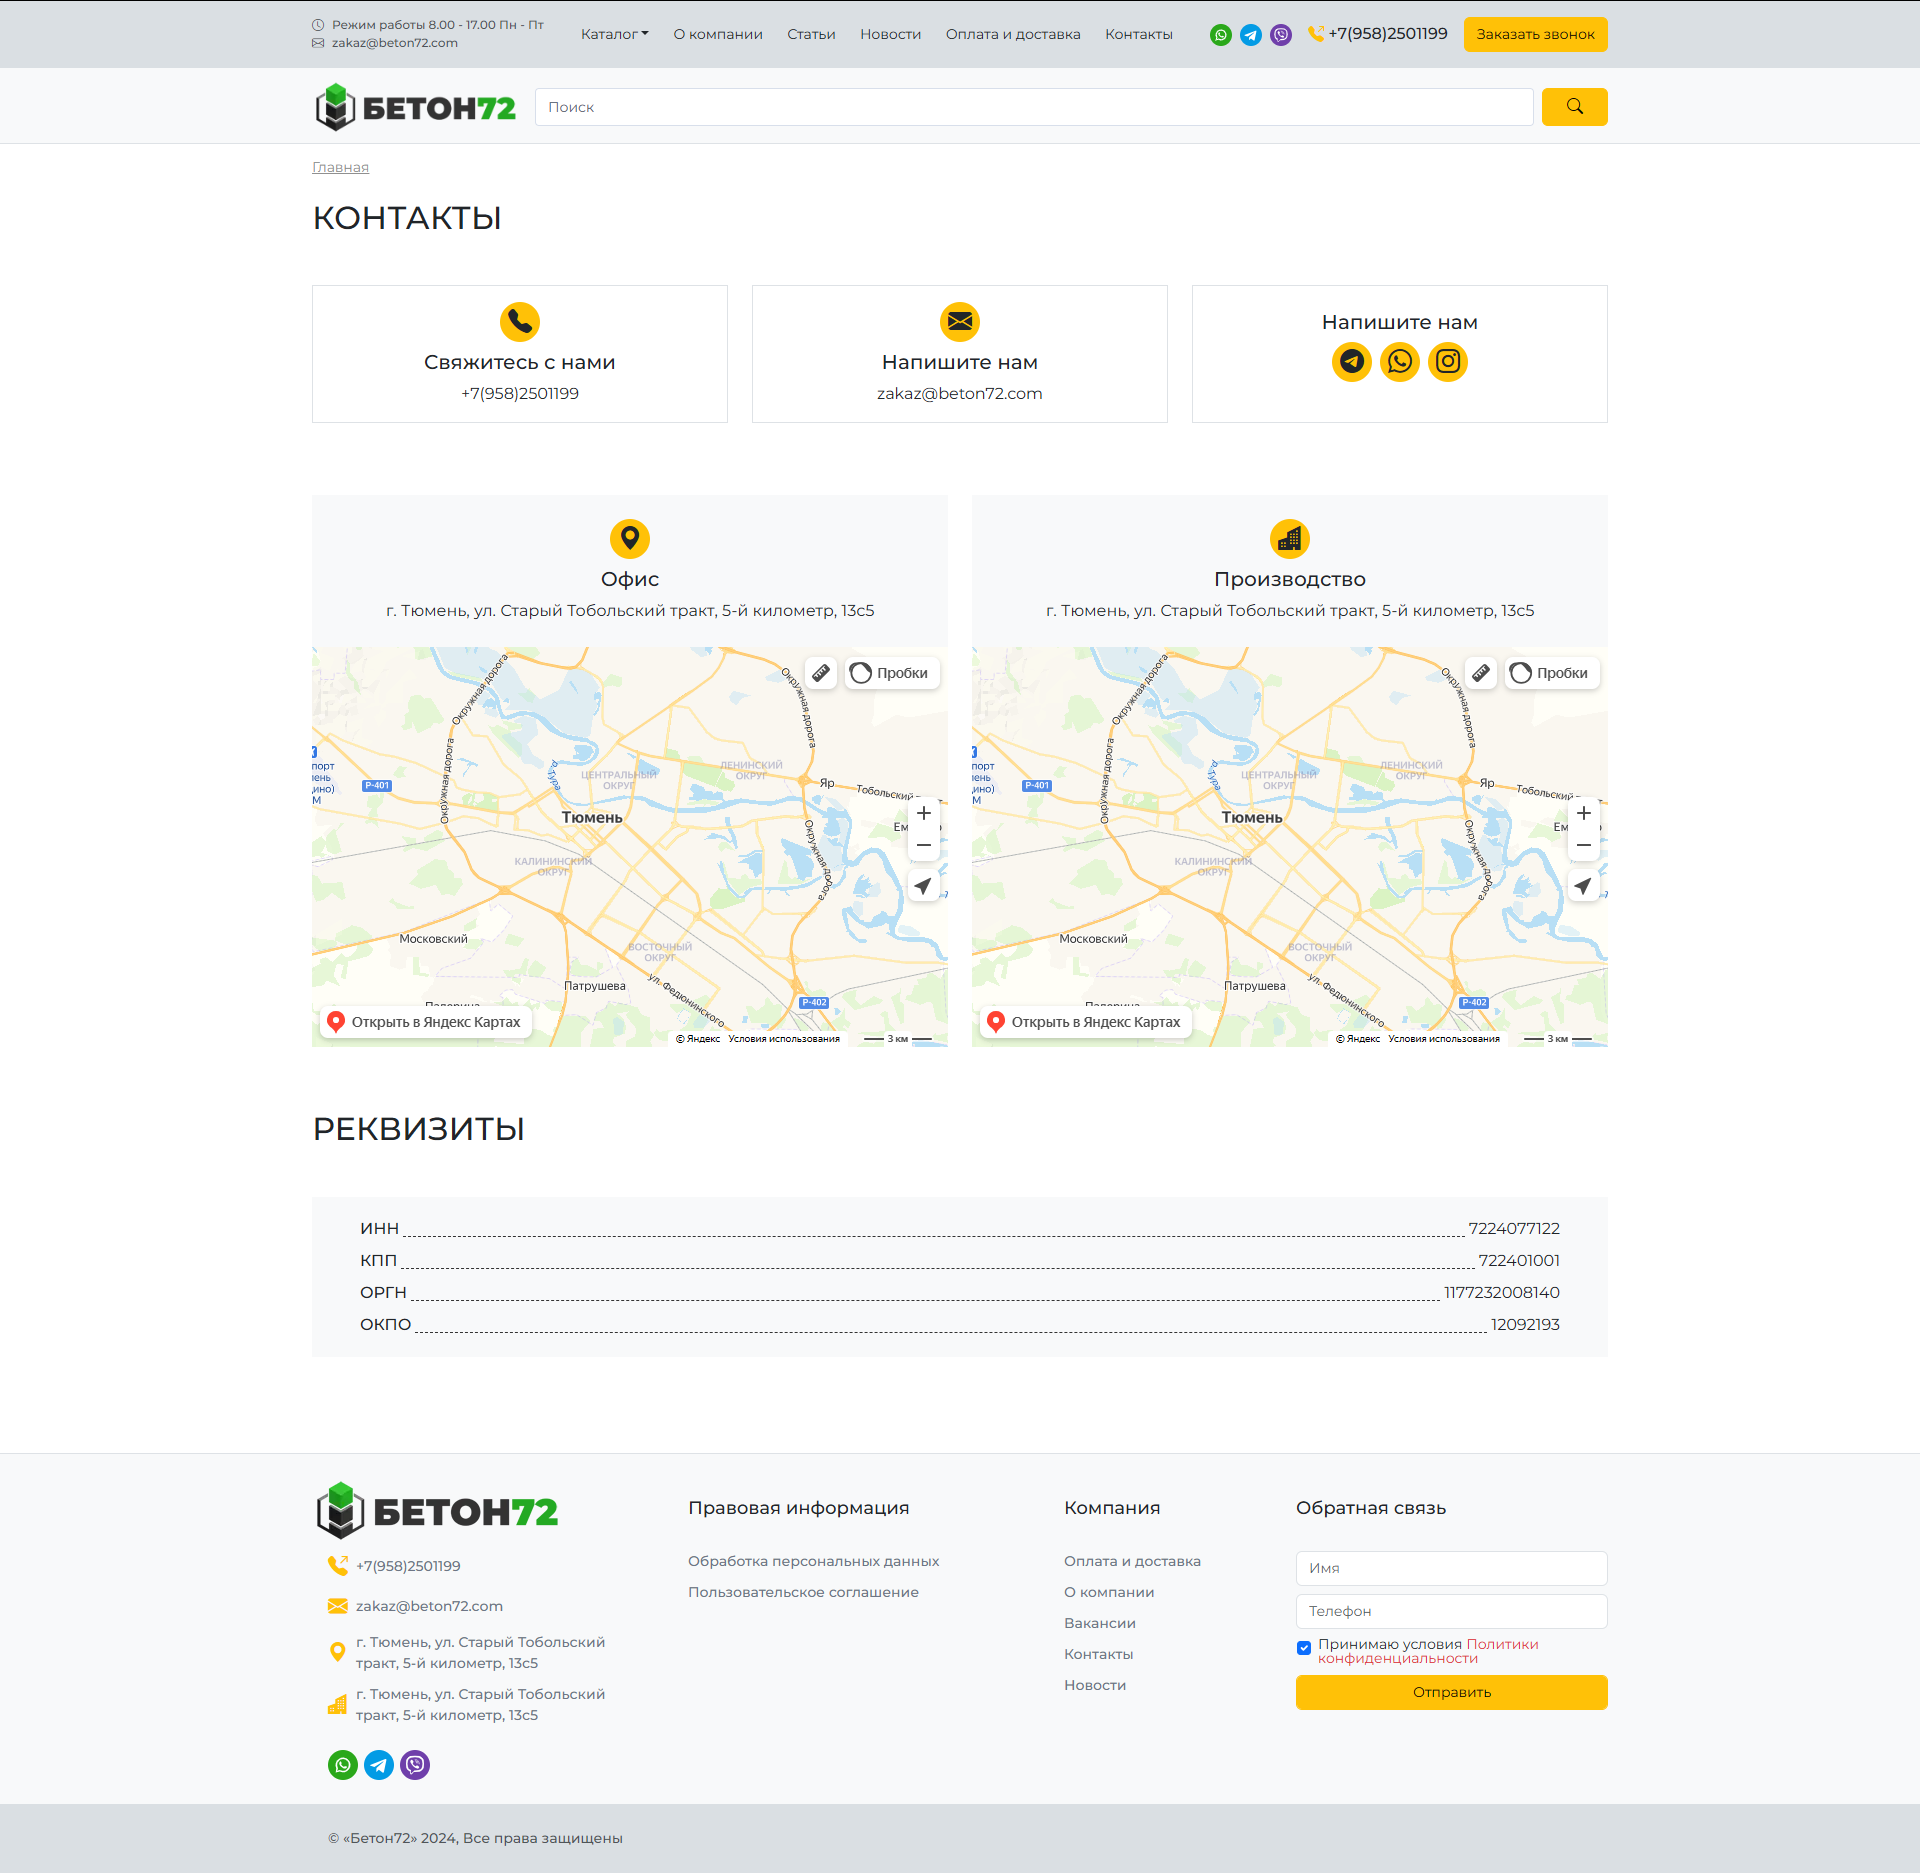Open Telegram icon in footer

pyautogui.click(x=379, y=1765)
